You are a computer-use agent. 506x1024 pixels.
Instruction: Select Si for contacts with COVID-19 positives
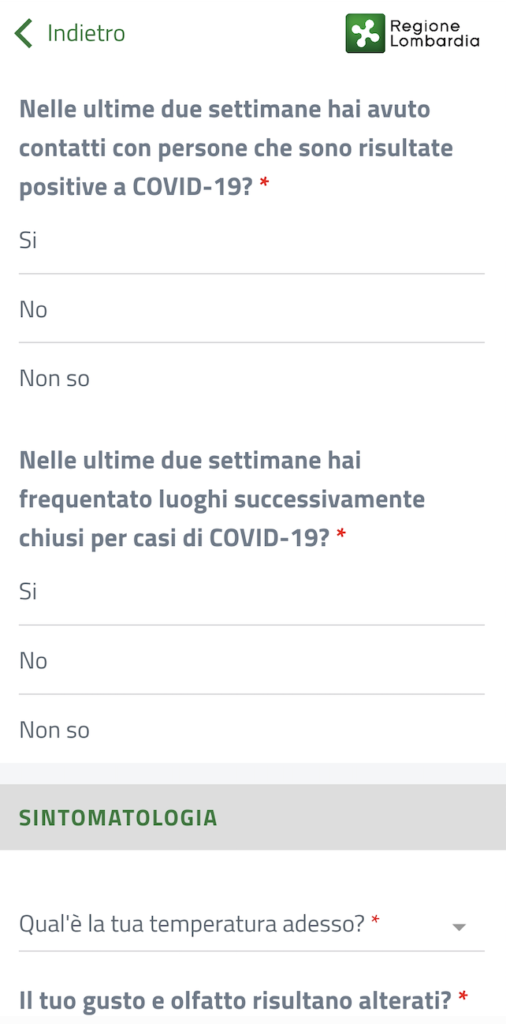point(251,240)
